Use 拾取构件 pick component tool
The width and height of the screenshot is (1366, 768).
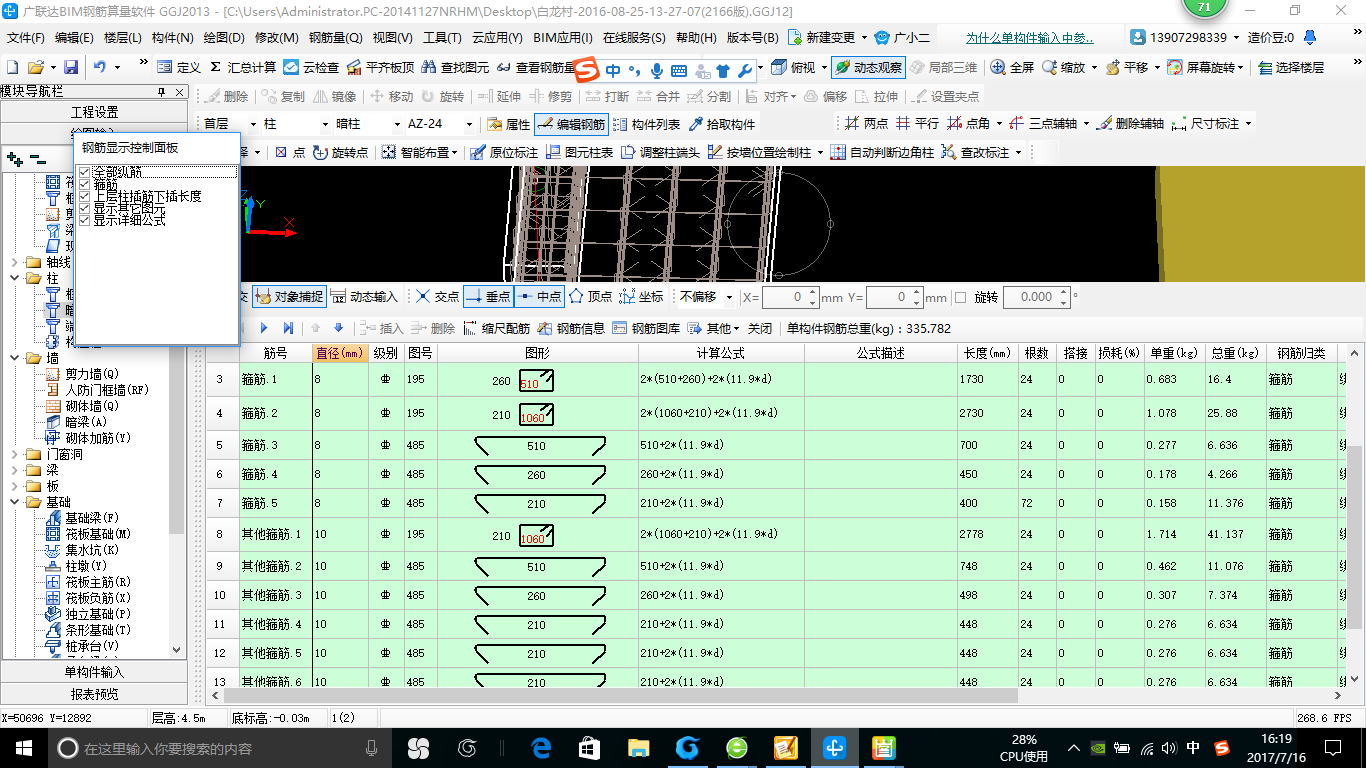click(722, 125)
